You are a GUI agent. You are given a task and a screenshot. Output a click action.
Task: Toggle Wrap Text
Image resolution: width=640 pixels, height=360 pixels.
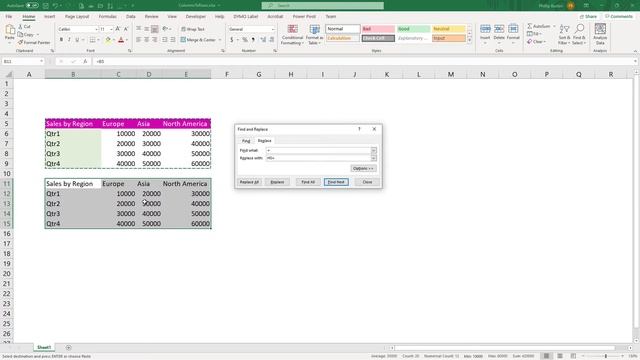click(193, 29)
